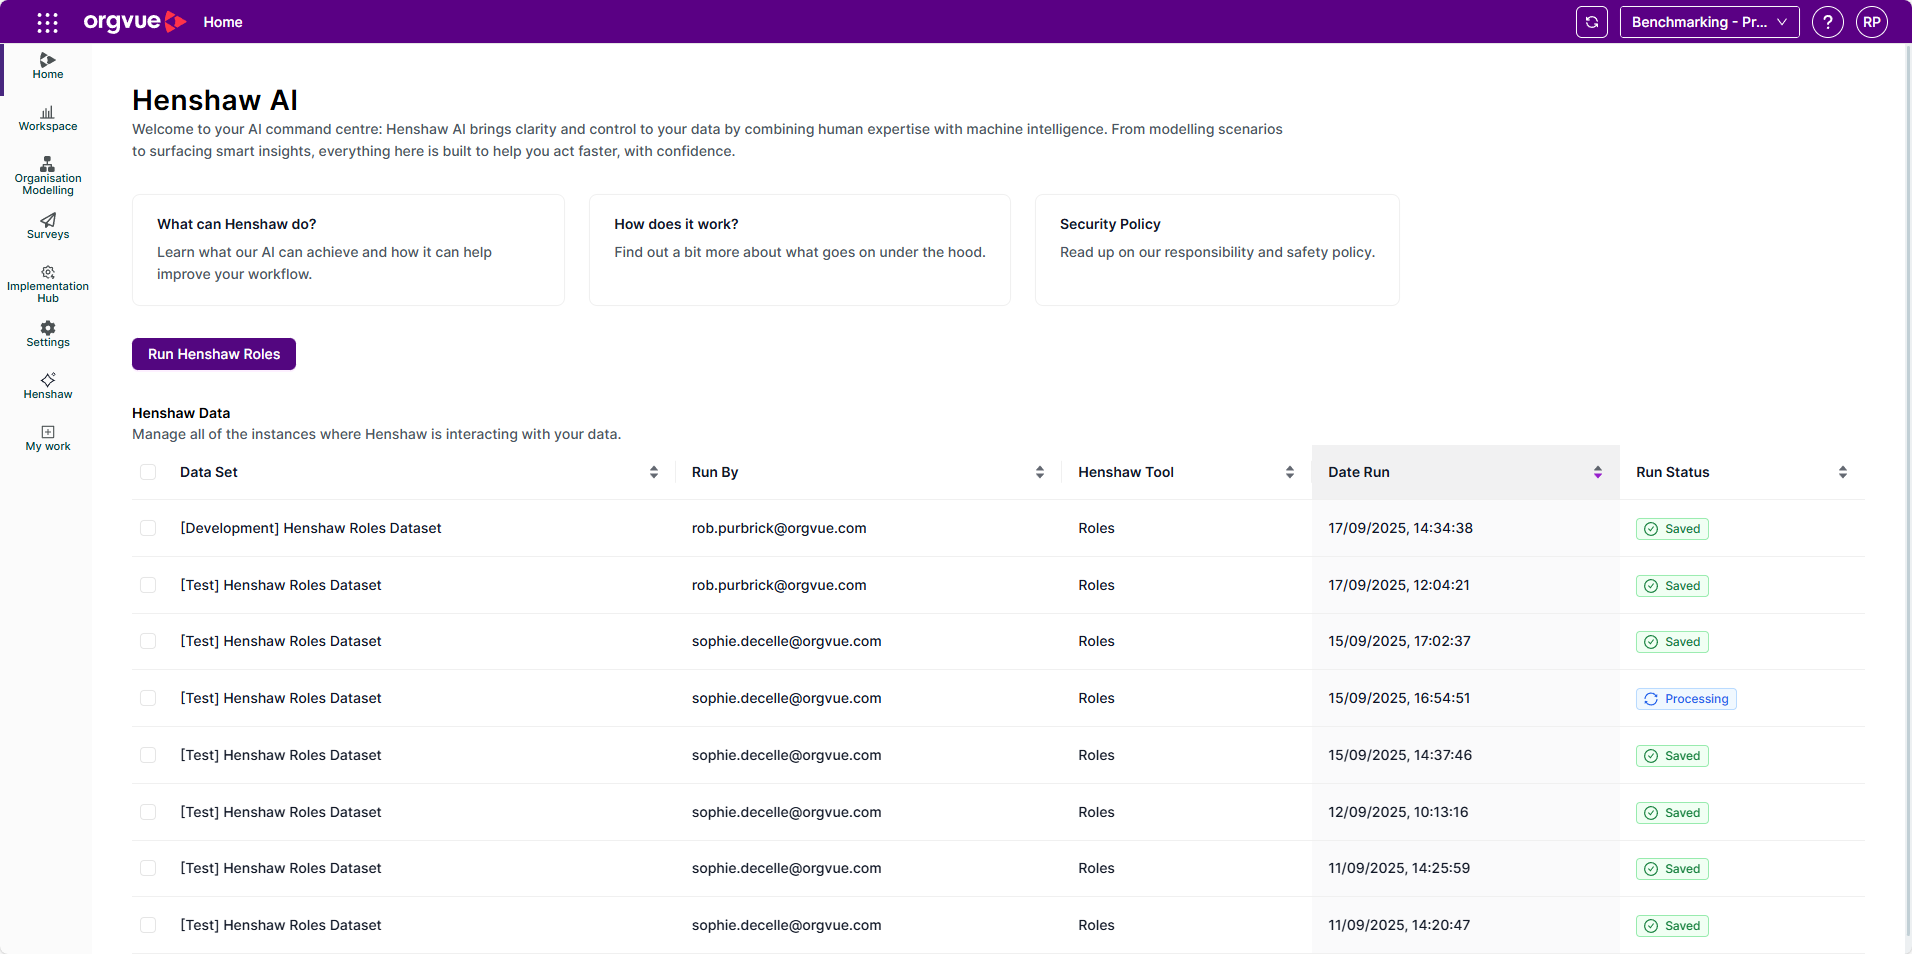Click the email in the 11/09/2025, 14:25:59 row
The image size is (1912, 954).
point(787,868)
